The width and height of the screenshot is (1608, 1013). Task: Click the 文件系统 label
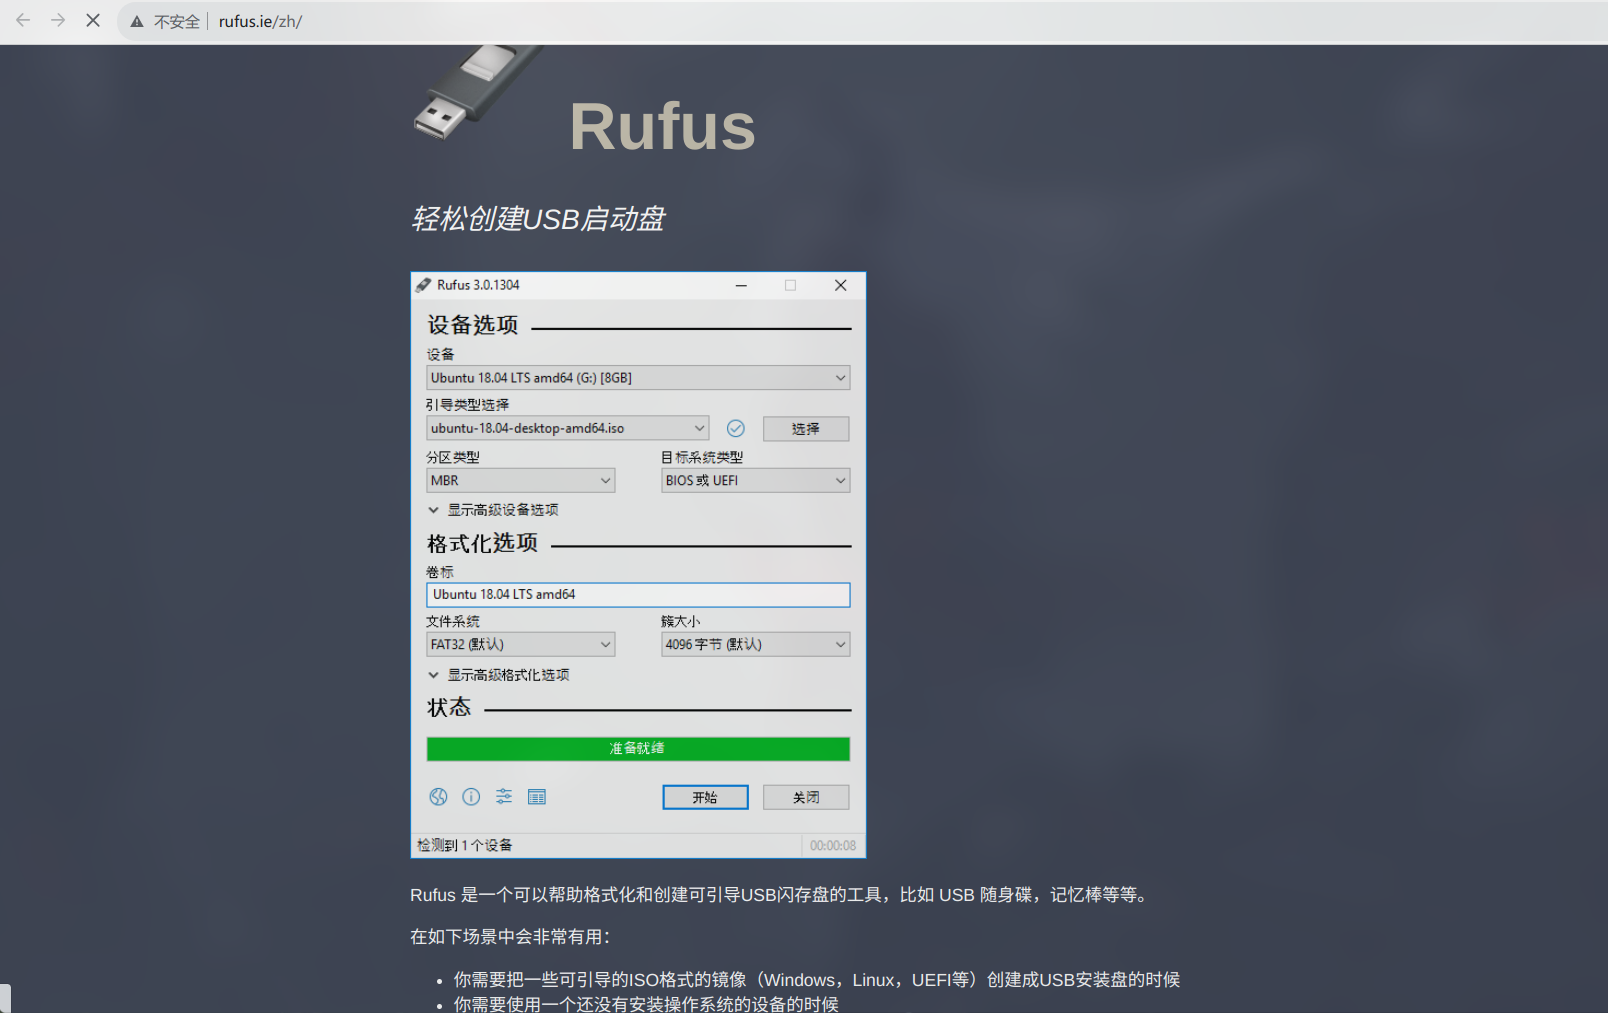click(453, 621)
